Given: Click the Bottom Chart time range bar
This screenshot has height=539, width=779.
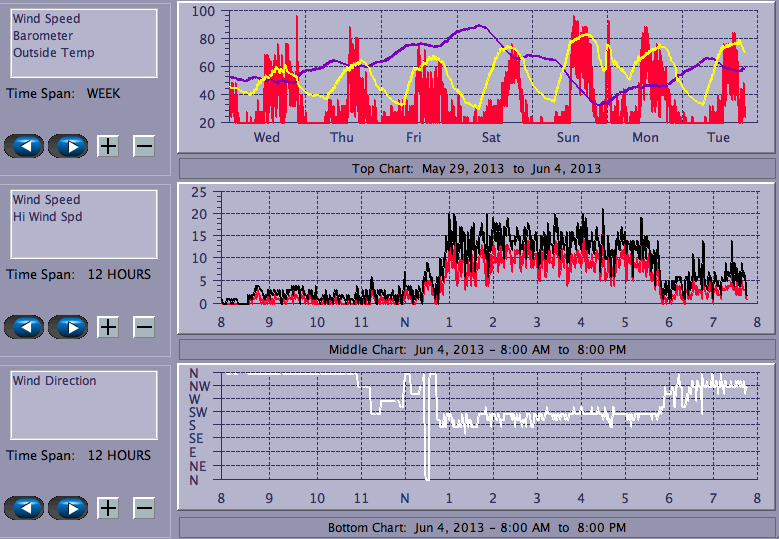Looking at the screenshot, I should [476, 528].
